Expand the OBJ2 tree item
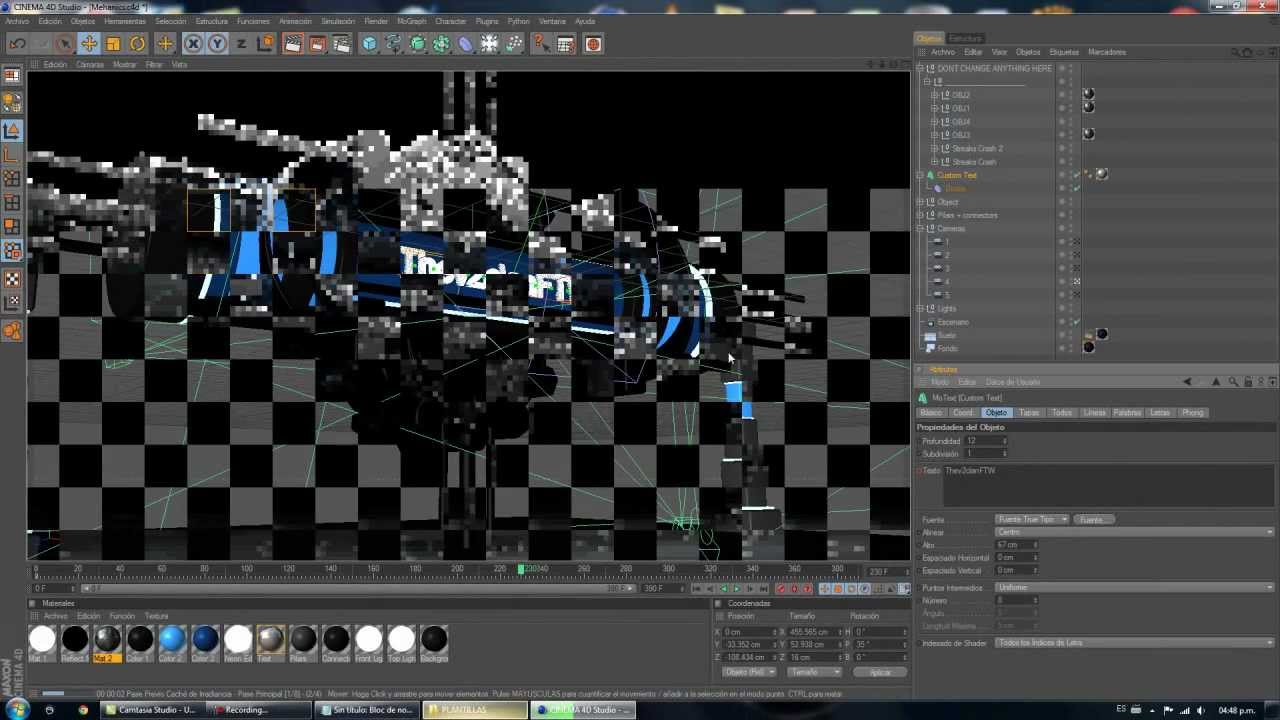 pos(934,95)
